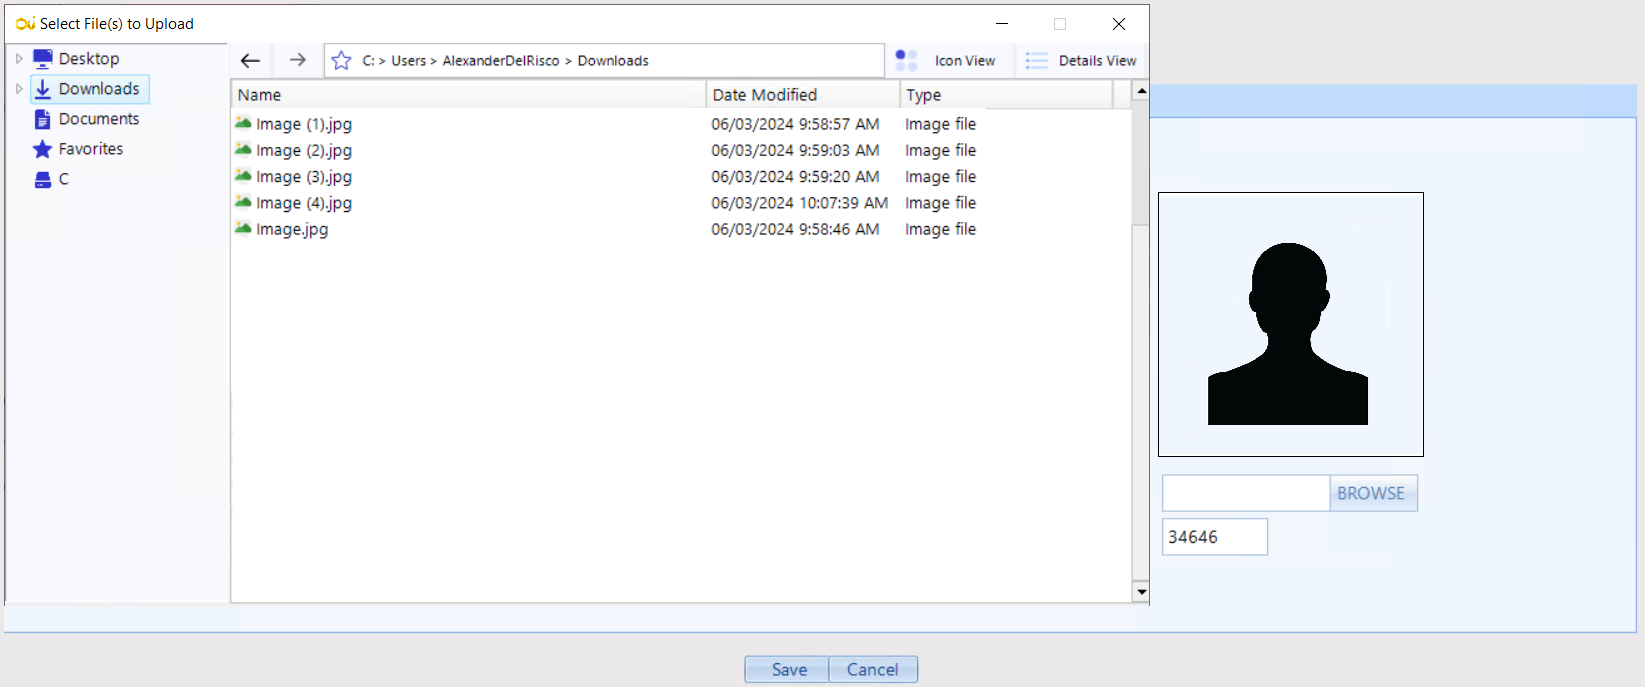Open Favorites in the sidebar
1645x687 pixels.
pyautogui.click(x=90, y=149)
